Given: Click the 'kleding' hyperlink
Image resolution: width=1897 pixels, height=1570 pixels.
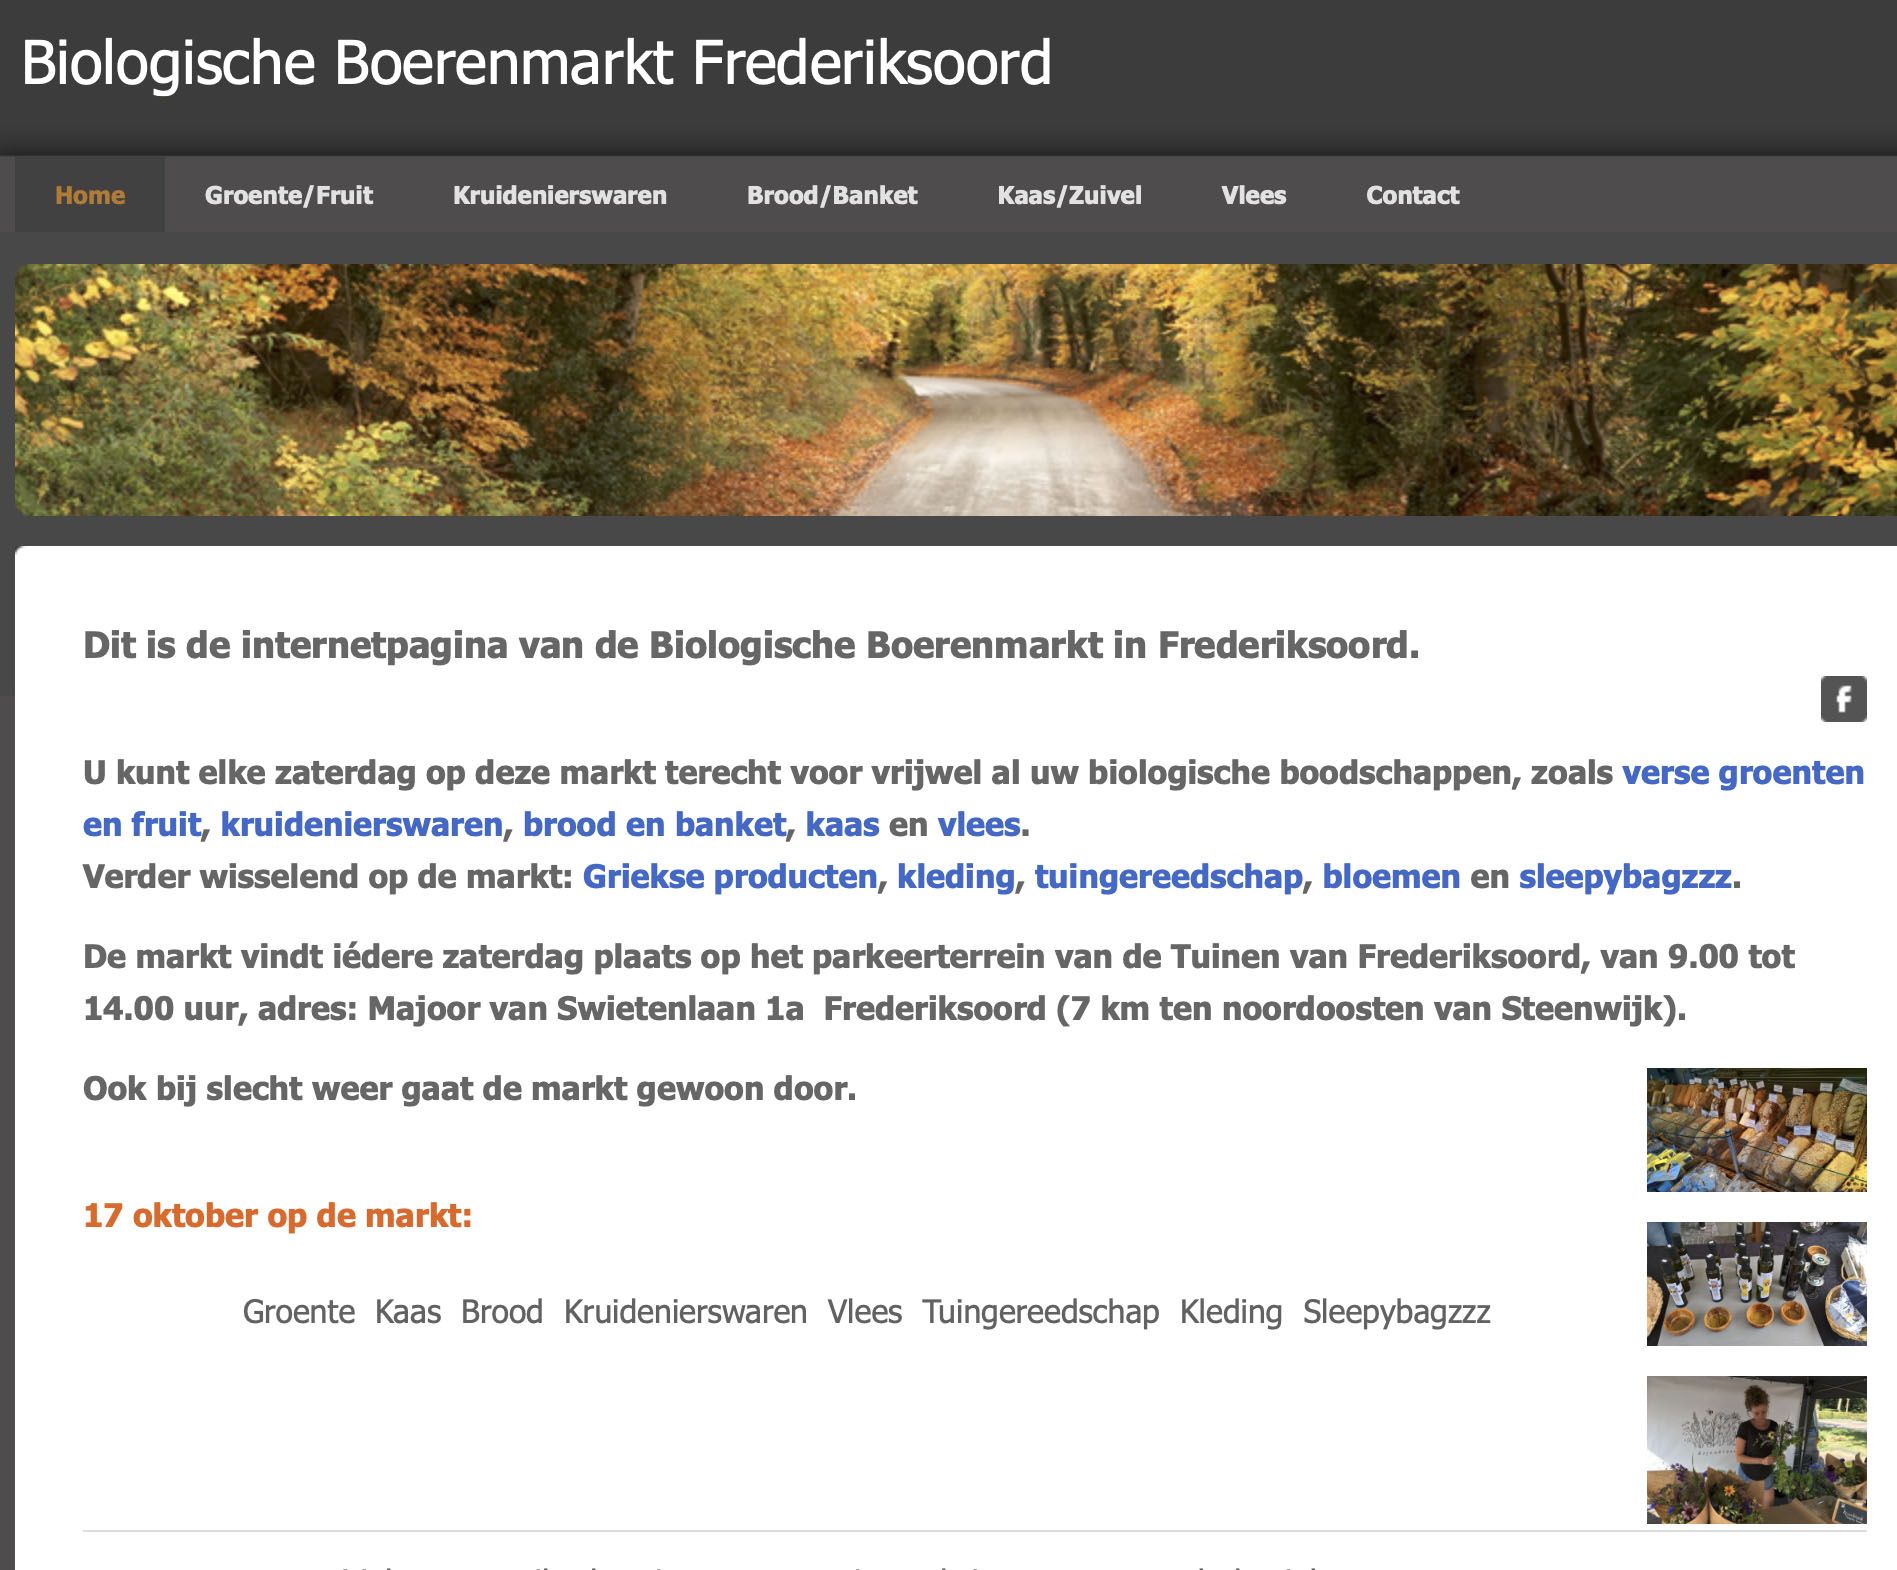Looking at the screenshot, I should coord(955,877).
